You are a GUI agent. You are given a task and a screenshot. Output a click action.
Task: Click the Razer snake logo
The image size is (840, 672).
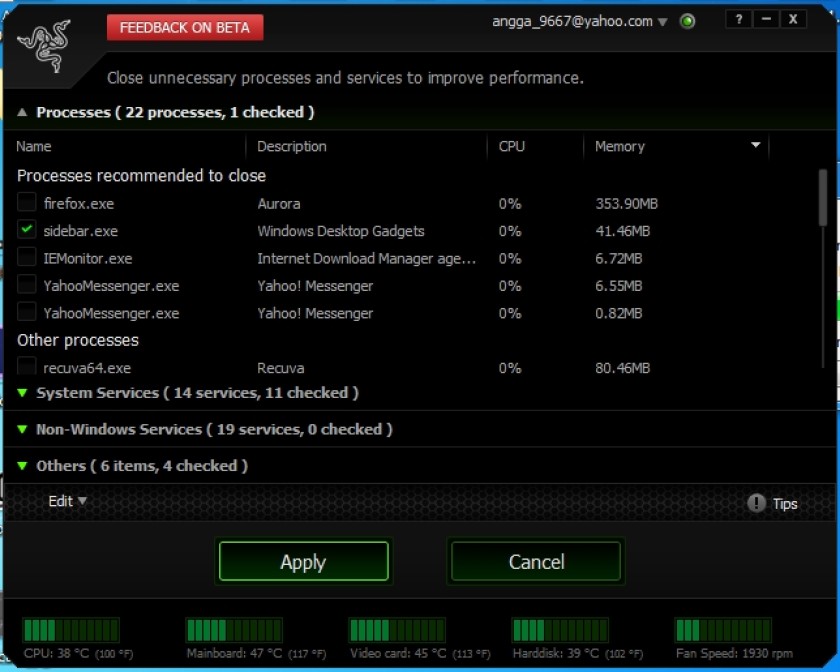(x=44, y=46)
